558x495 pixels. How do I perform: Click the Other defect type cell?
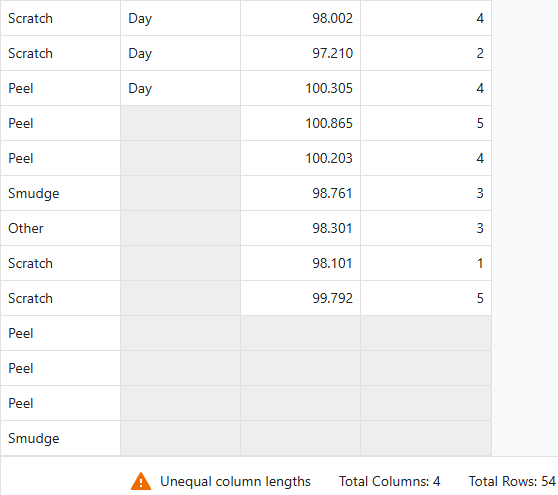(60, 228)
